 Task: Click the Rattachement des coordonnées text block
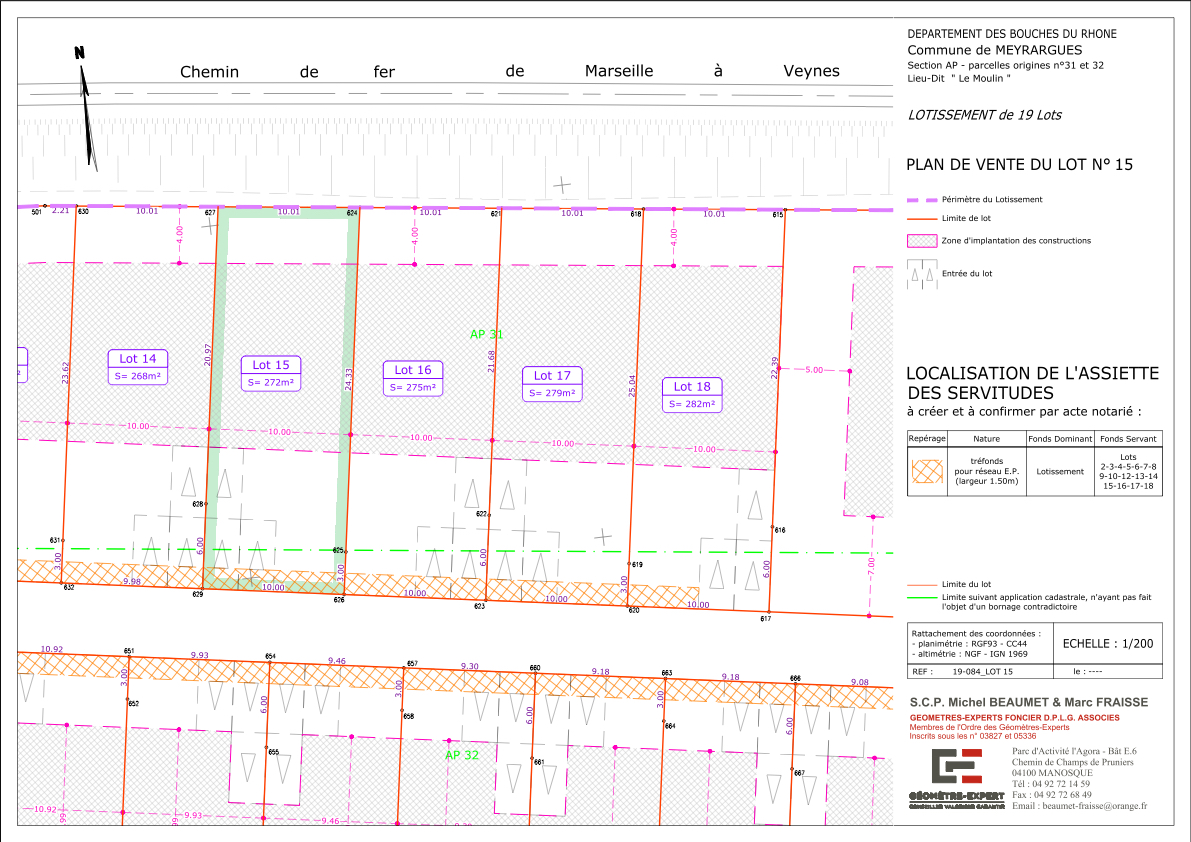click(x=975, y=644)
